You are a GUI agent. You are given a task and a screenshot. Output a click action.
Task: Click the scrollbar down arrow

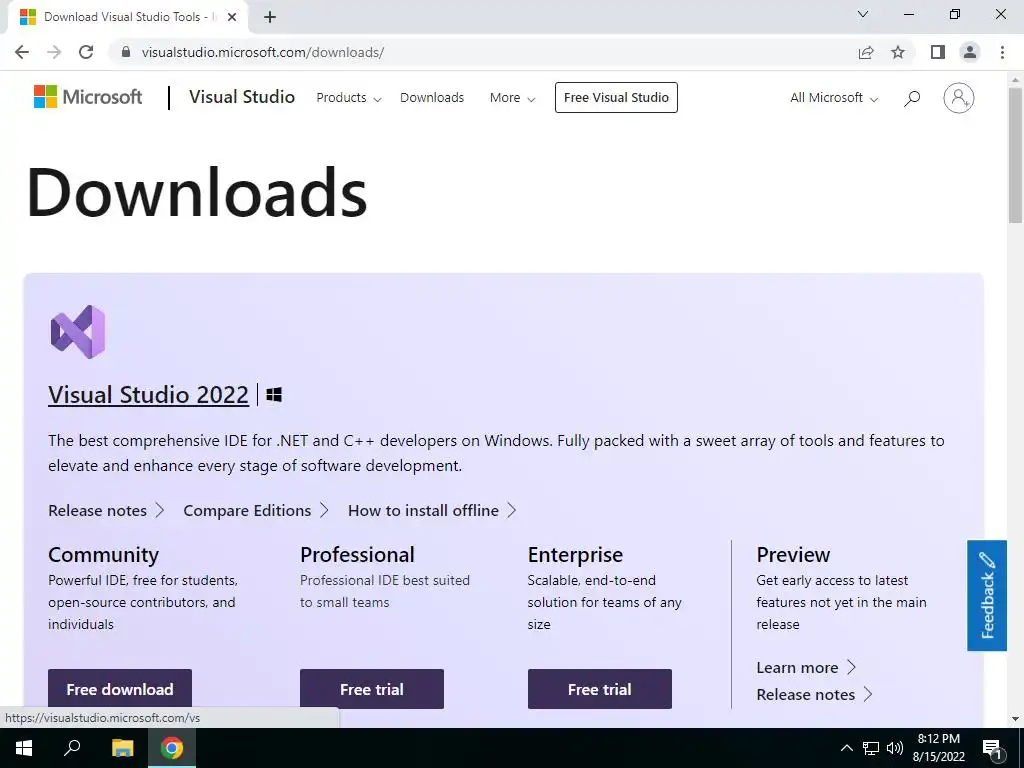click(1016, 719)
